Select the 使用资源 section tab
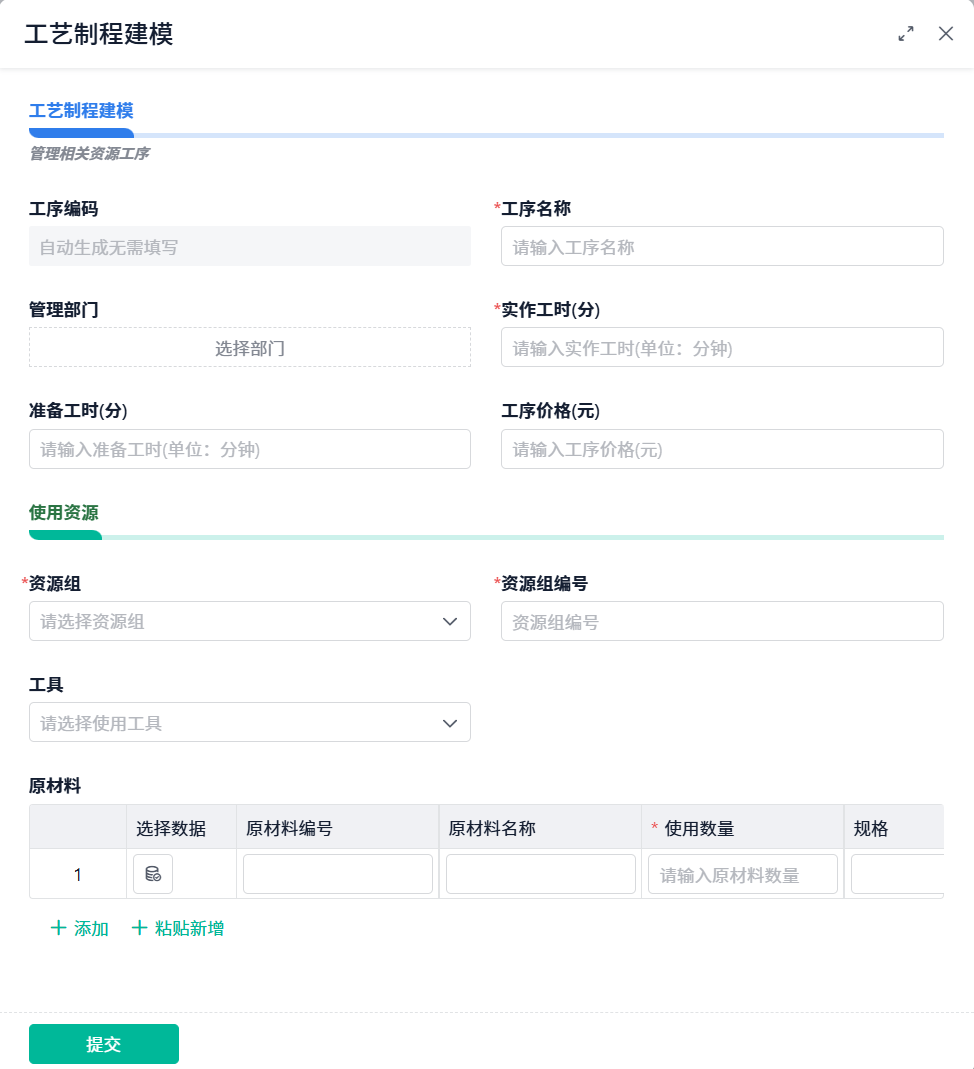This screenshot has height=1069, width=974. (x=64, y=513)
